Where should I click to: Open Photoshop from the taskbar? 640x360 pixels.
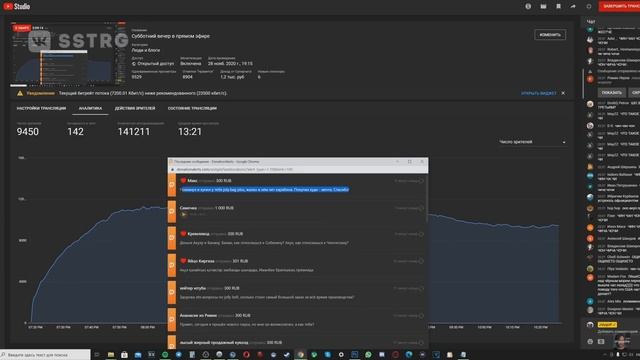pos(355,355)
